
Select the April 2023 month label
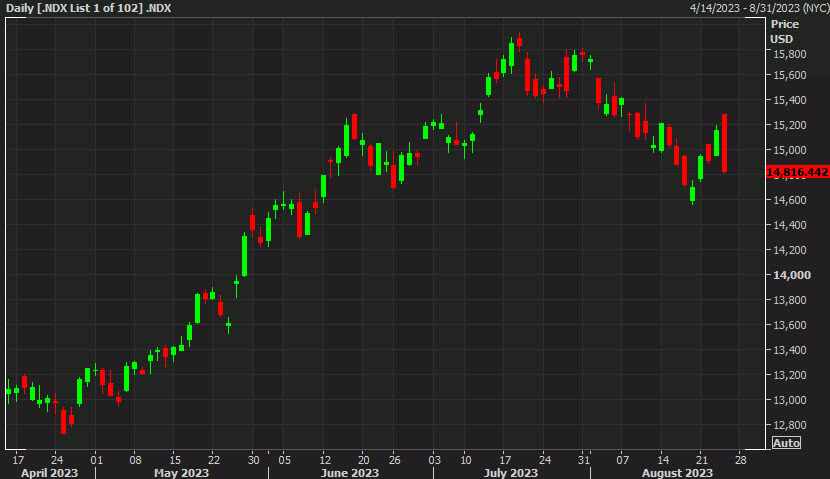pos(49,472)
